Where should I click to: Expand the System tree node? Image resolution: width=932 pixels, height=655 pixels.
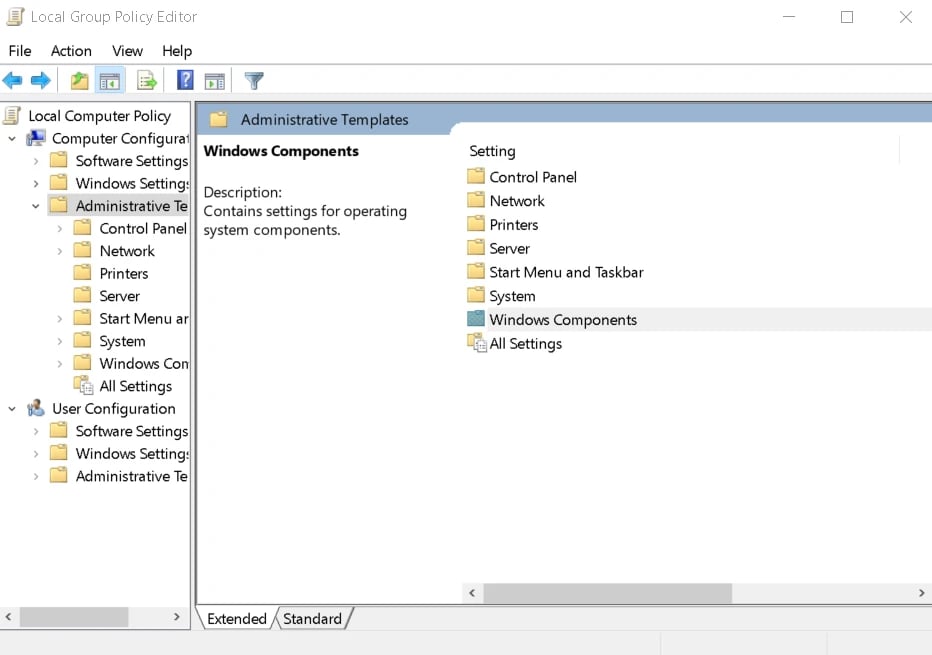tap(59, 342)
